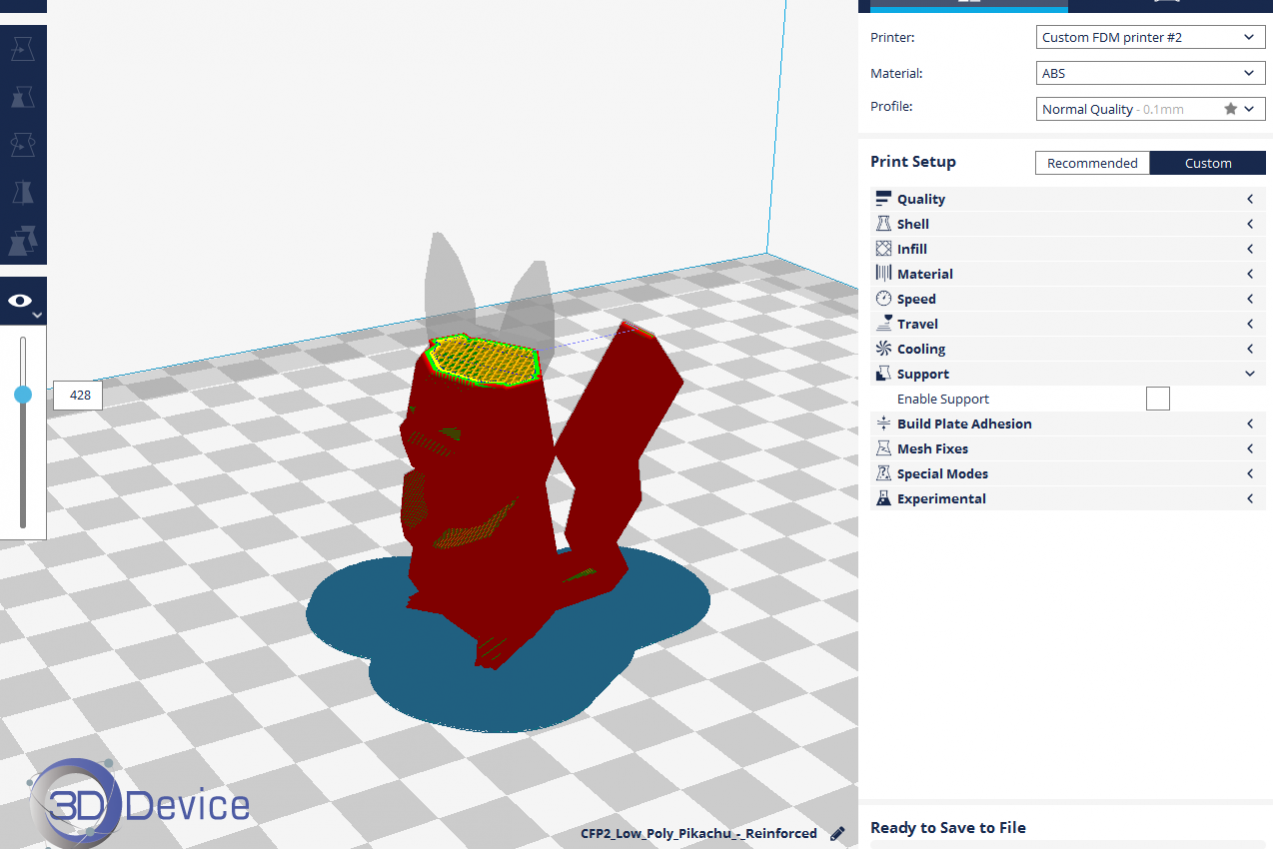
Task: Open the Printer dropdown
Action: [1150, 38]
